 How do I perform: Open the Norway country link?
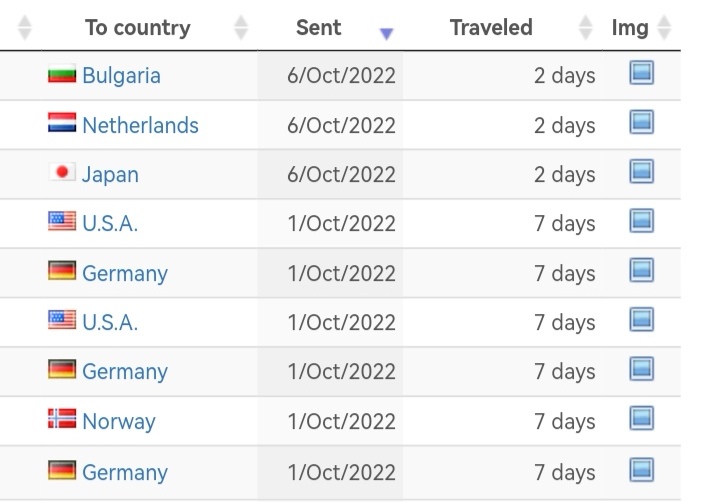119,422
